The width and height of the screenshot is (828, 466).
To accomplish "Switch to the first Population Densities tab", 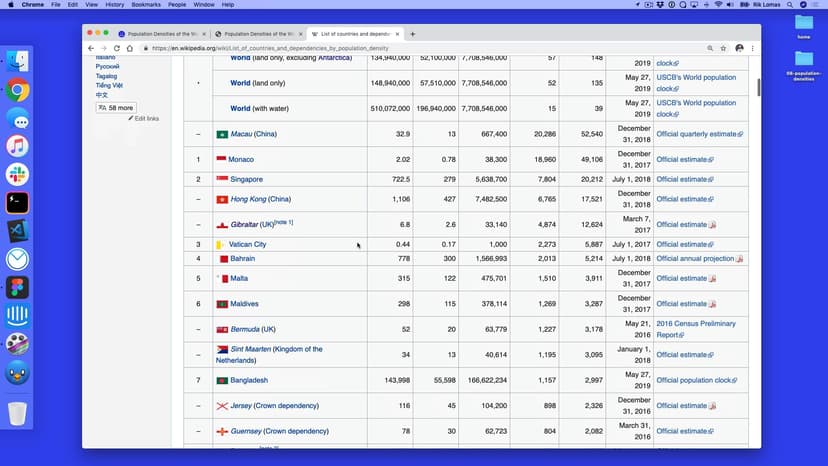I will point(160,34).
